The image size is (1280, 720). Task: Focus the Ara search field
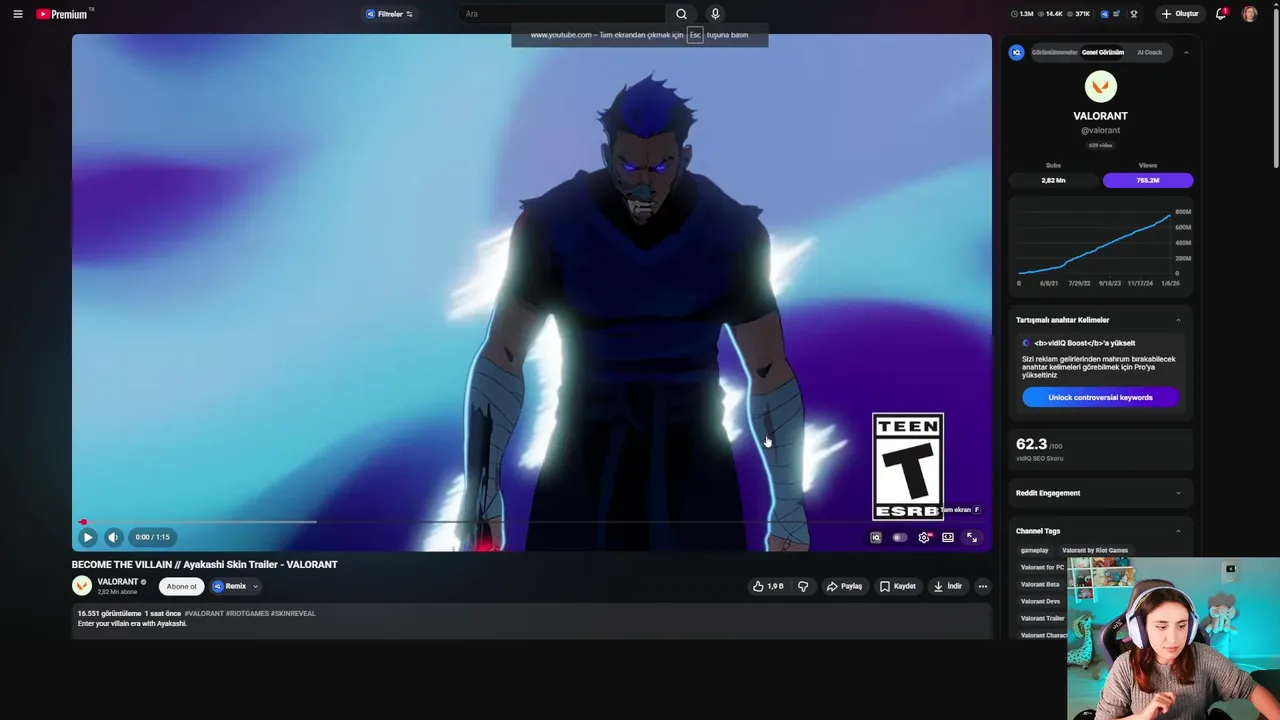(x=562, y=14)
